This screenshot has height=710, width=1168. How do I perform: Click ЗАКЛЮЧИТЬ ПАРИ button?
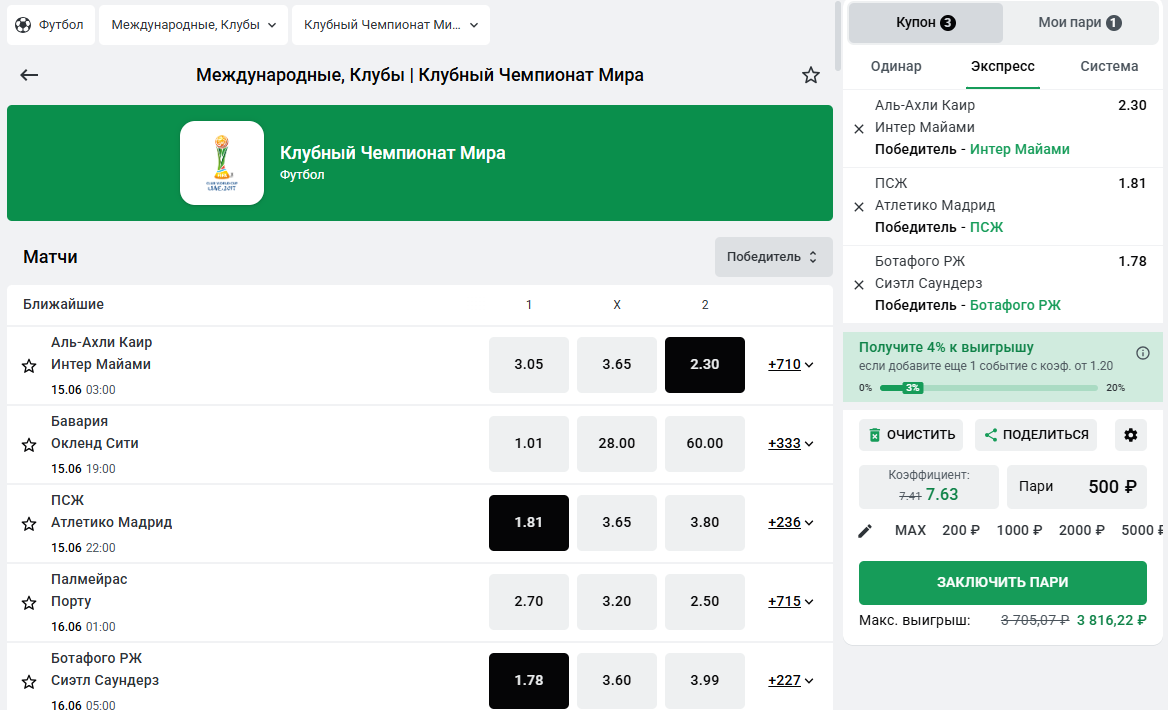(1003, 583)
